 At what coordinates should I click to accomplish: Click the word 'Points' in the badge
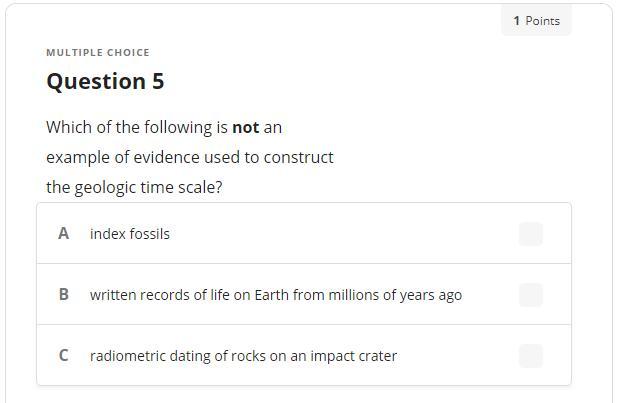542,21
